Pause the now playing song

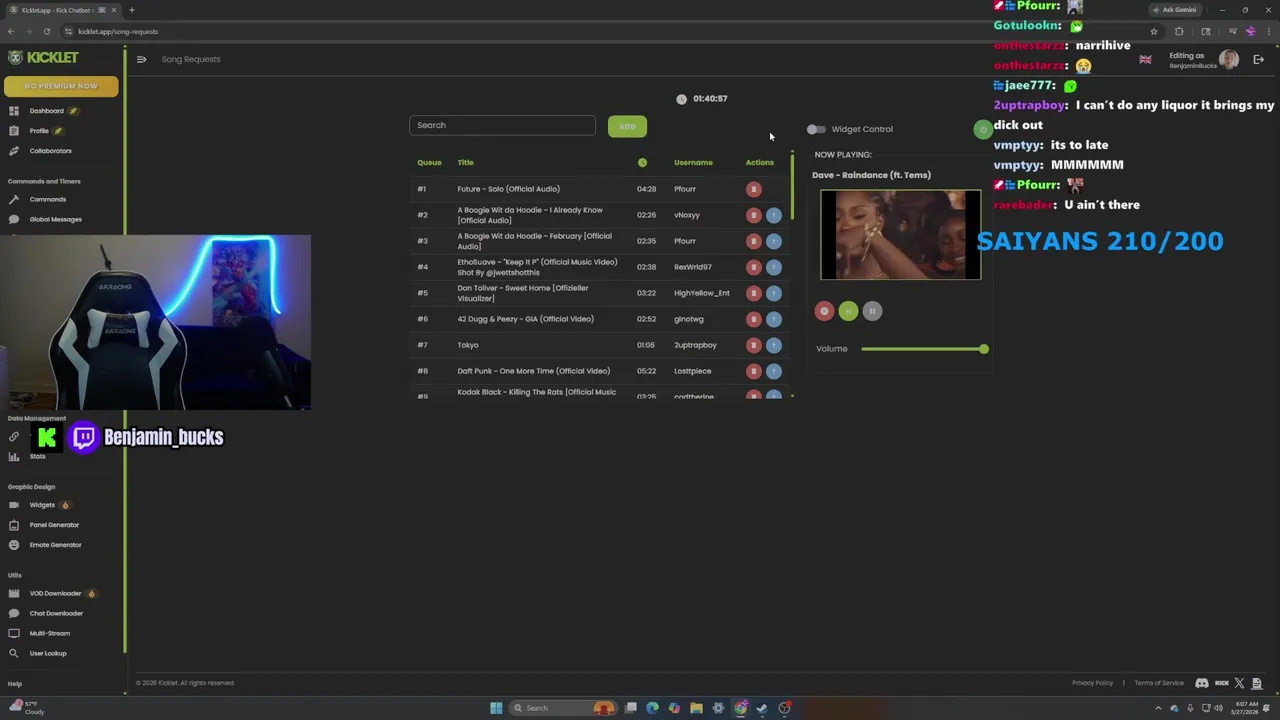pos(872,311)
